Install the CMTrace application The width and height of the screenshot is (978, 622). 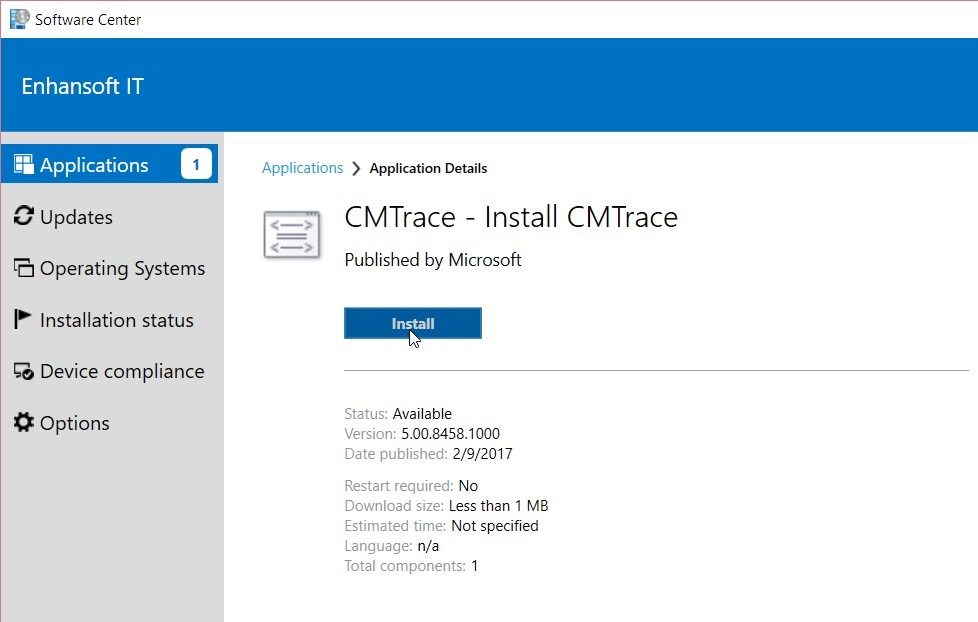click(x=413, y=323)
